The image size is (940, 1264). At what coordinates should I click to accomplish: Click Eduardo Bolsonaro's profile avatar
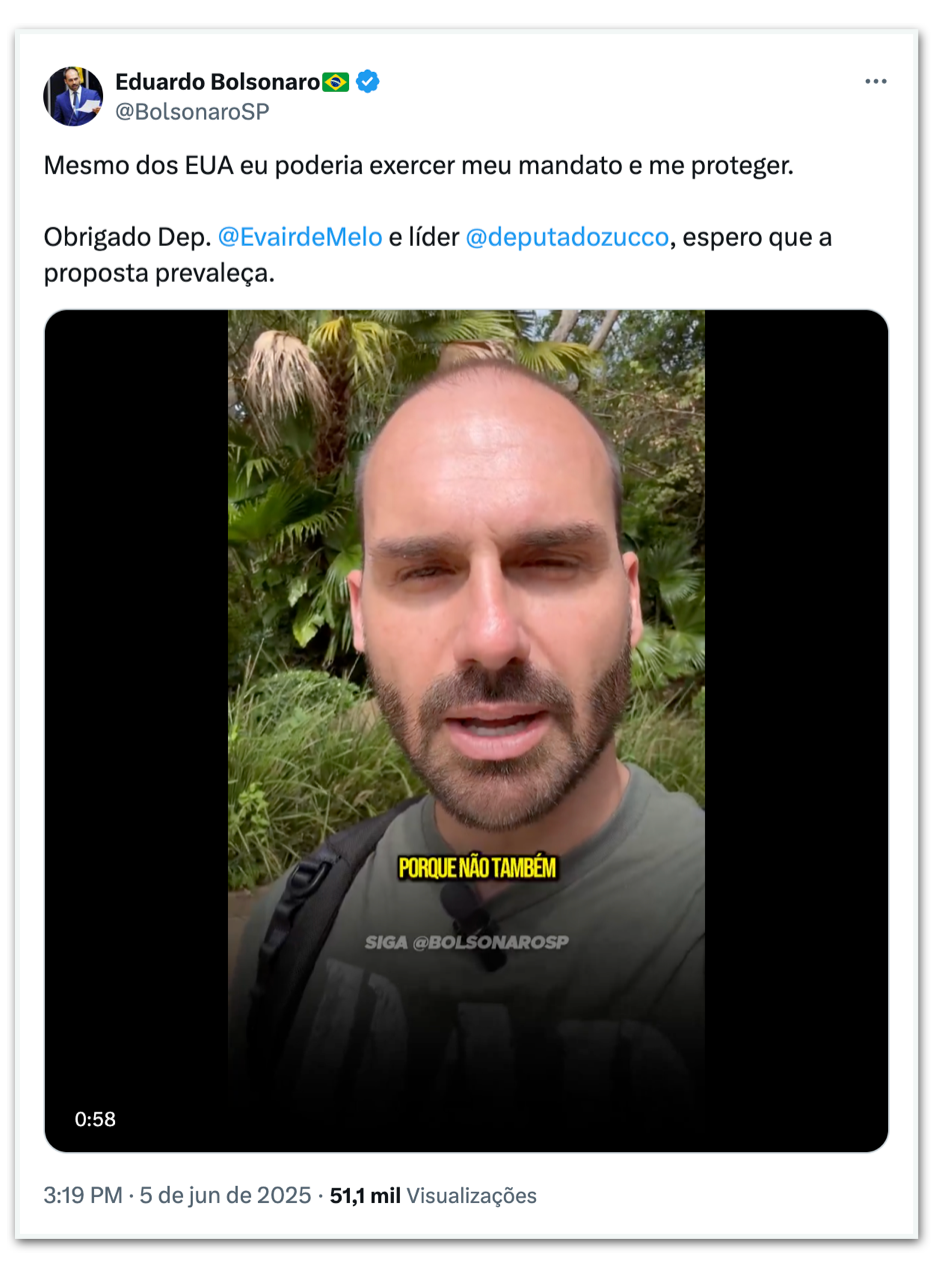(73, 96)
